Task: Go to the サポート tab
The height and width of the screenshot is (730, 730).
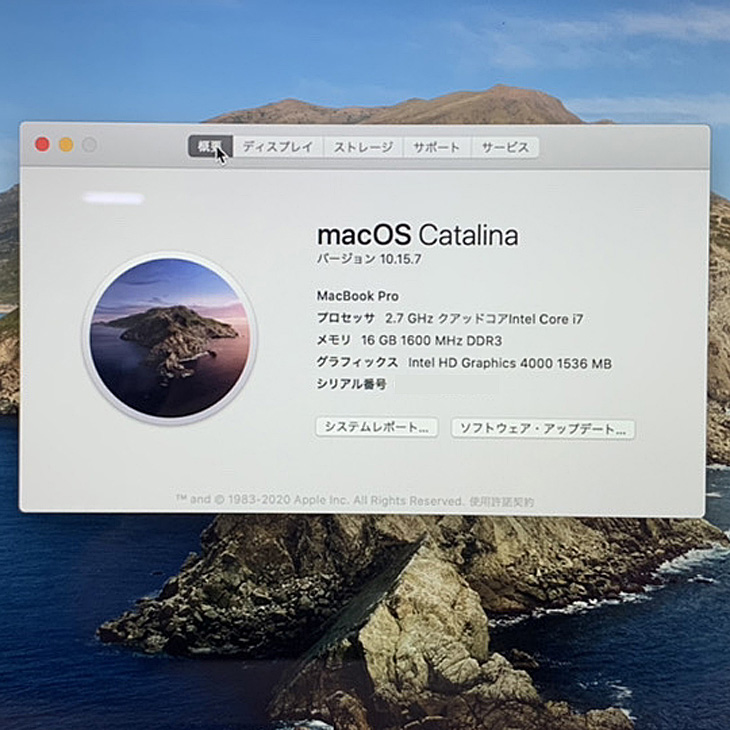Action: coord(437,148)
